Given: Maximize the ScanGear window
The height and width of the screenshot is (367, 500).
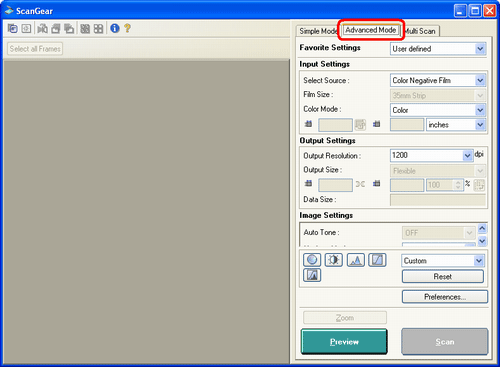Looking at the screenshot, I should tap(475, 11).
